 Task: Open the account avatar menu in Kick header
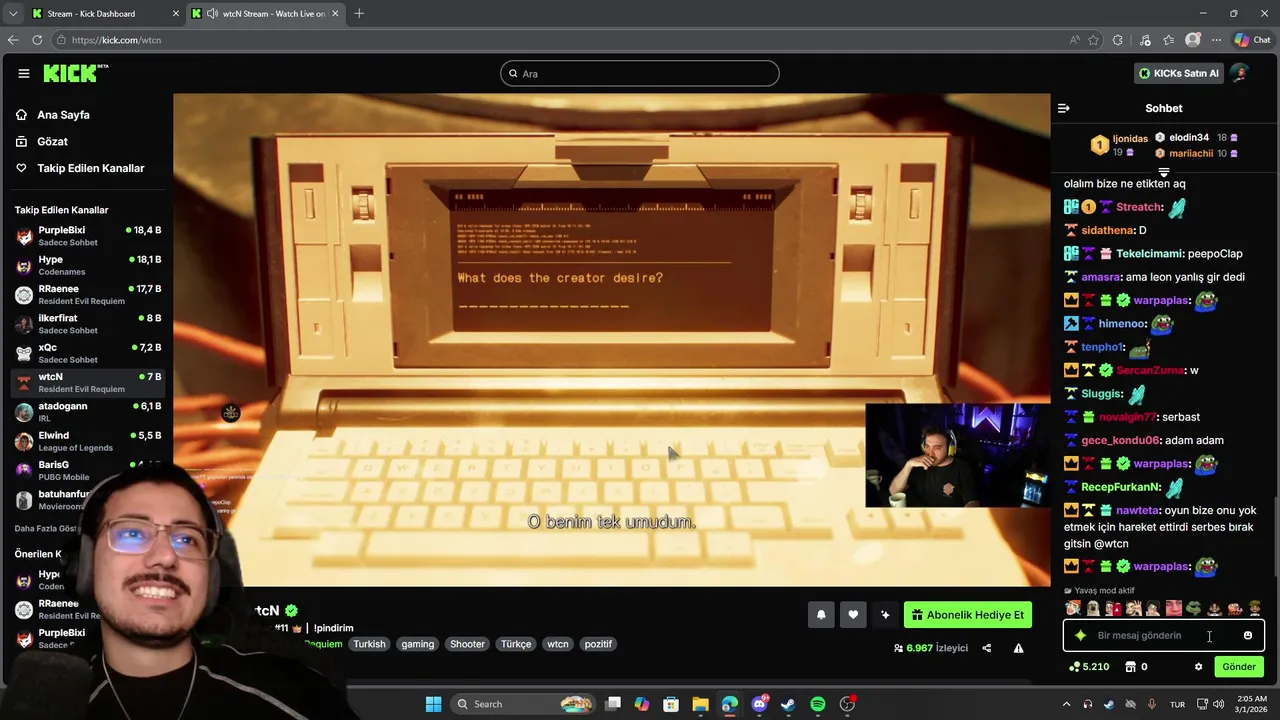(x=1239, y=73)
